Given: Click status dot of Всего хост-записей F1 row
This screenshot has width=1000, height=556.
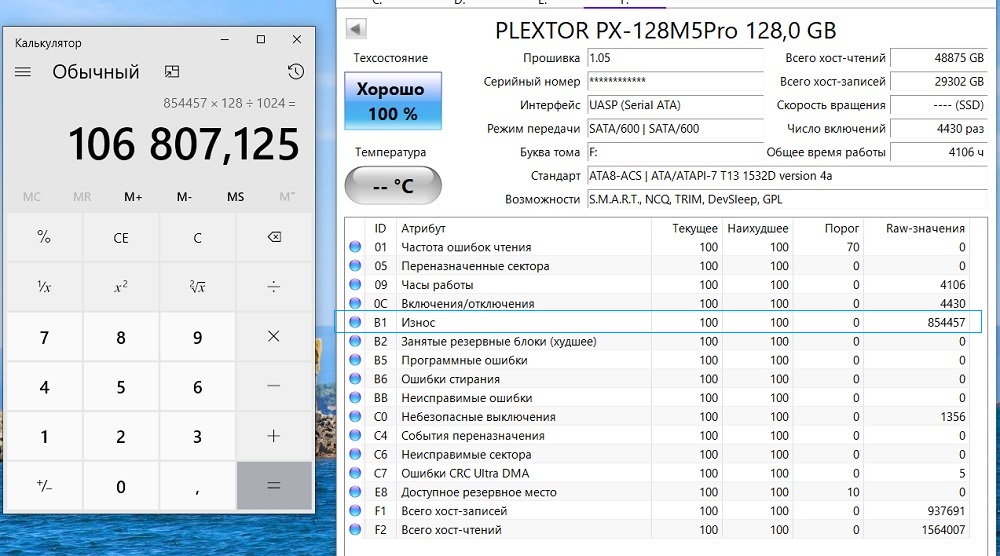Looking at the screenshot, I should (355, 511).
